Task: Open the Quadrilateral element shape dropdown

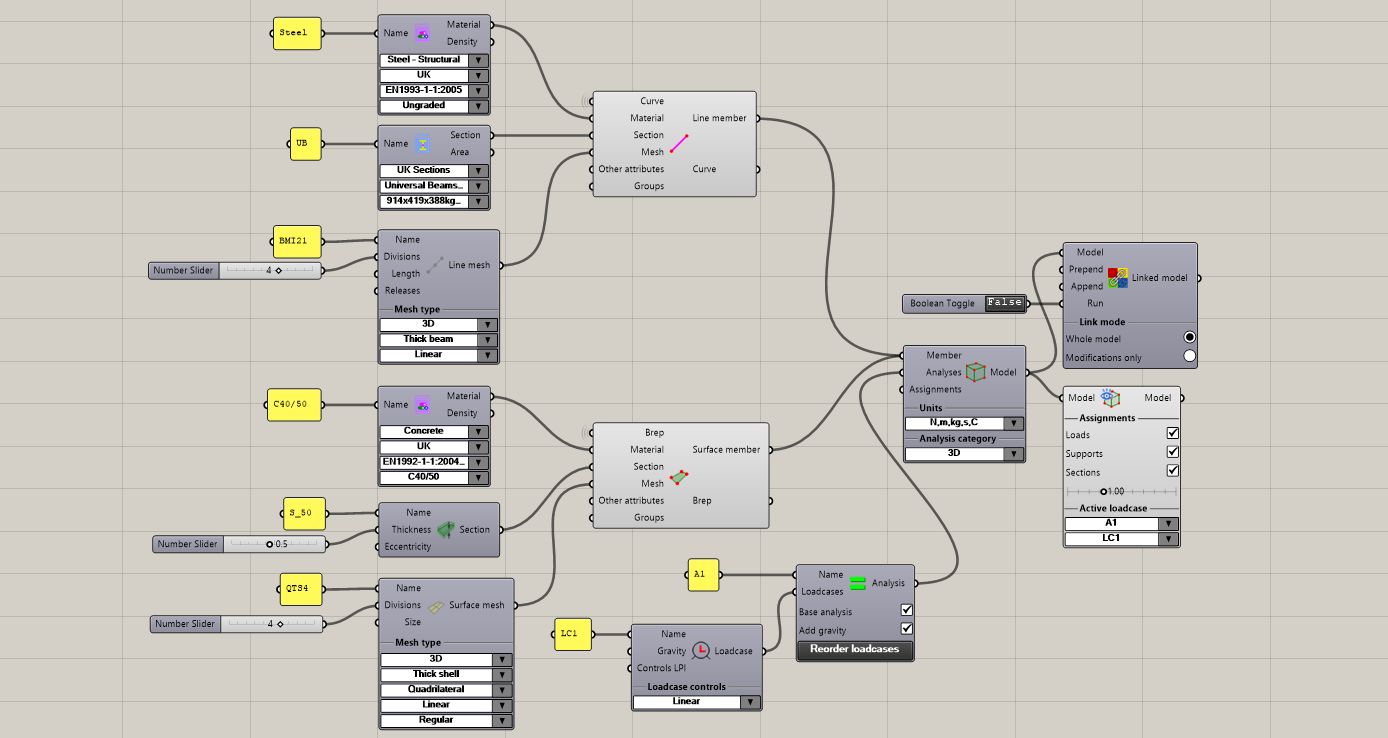Action: click(x=446, y=689)
